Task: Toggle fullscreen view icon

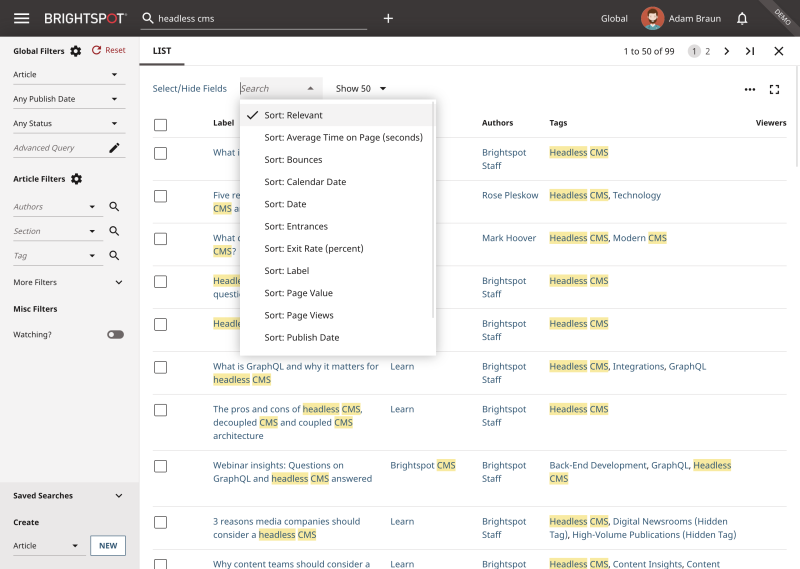Action: 774,89
